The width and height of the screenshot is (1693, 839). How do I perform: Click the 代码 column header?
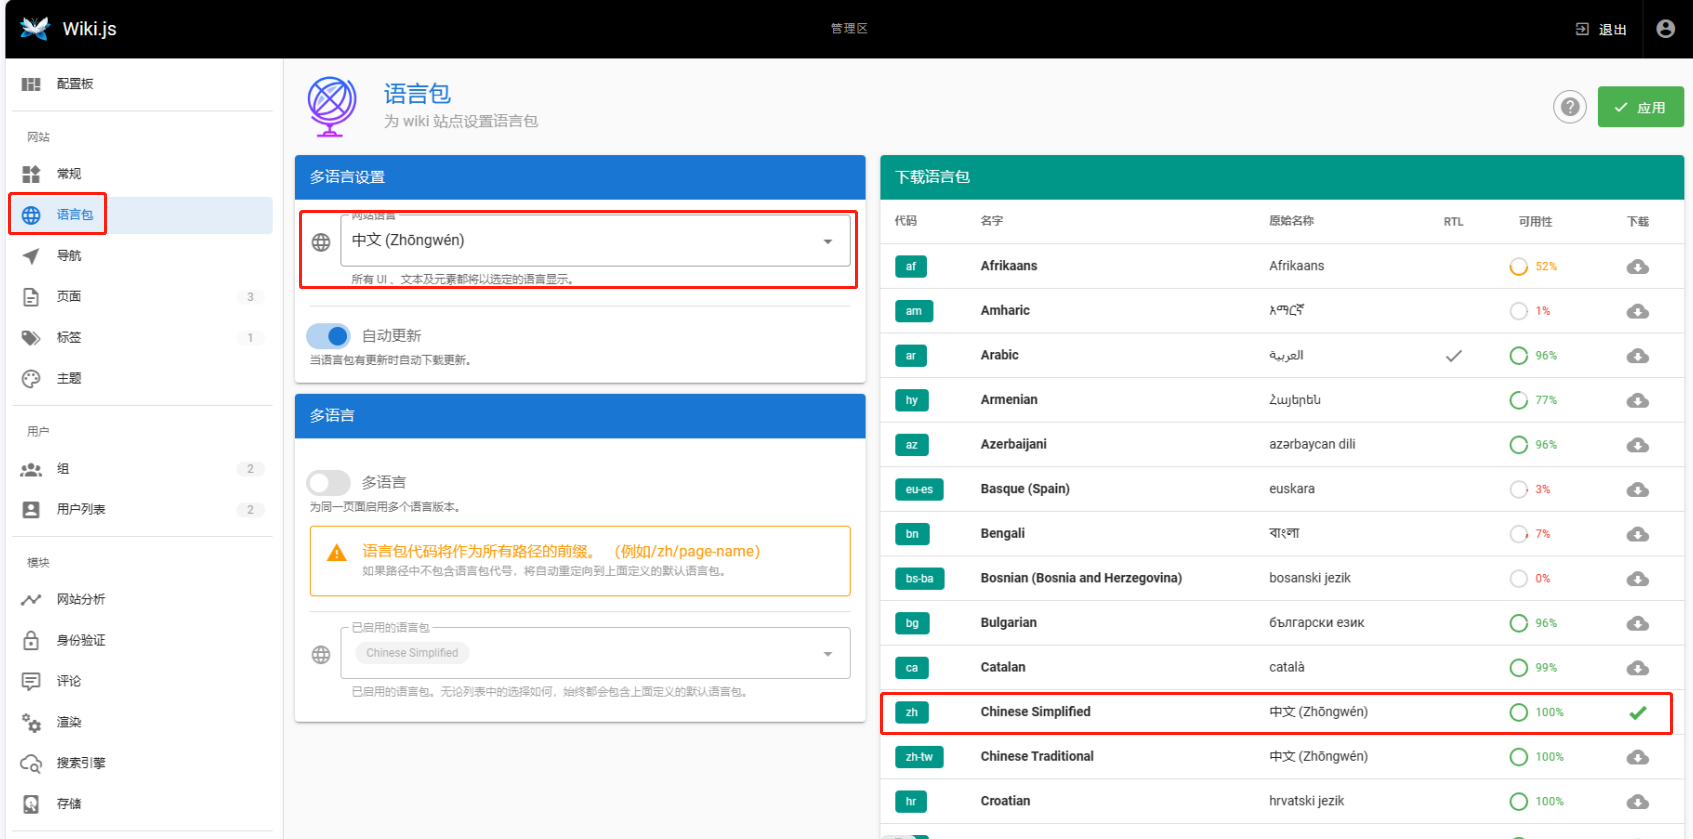(x=906, y=221)
